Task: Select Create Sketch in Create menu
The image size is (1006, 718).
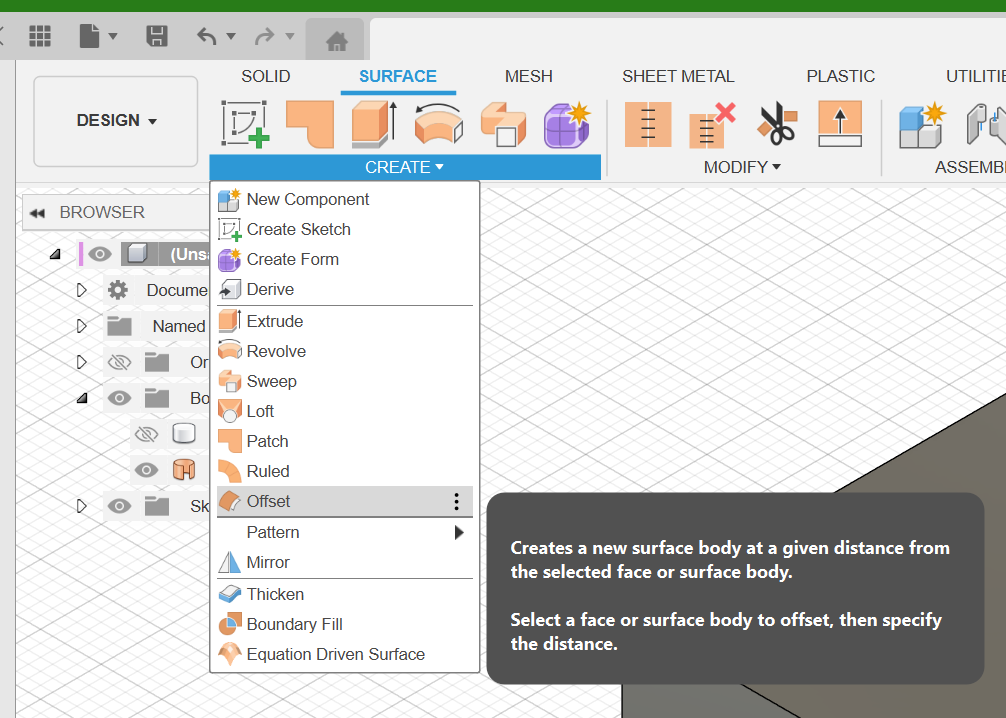Action: (345, 229)
